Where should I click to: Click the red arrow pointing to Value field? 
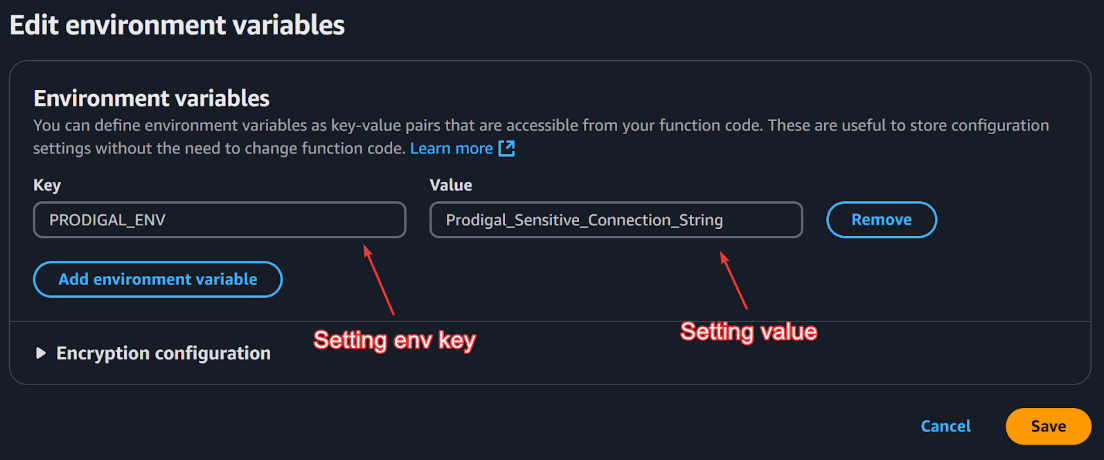(x=735, y=282)
